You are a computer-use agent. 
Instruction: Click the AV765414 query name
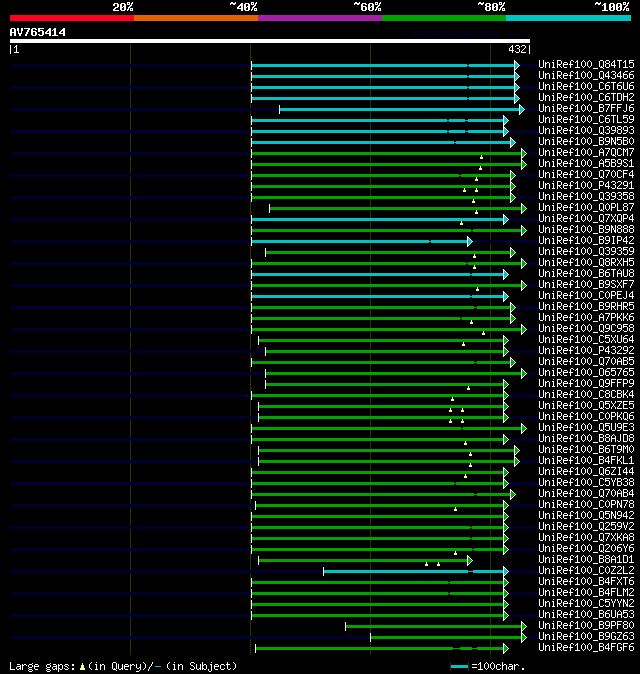coord(37,33)
